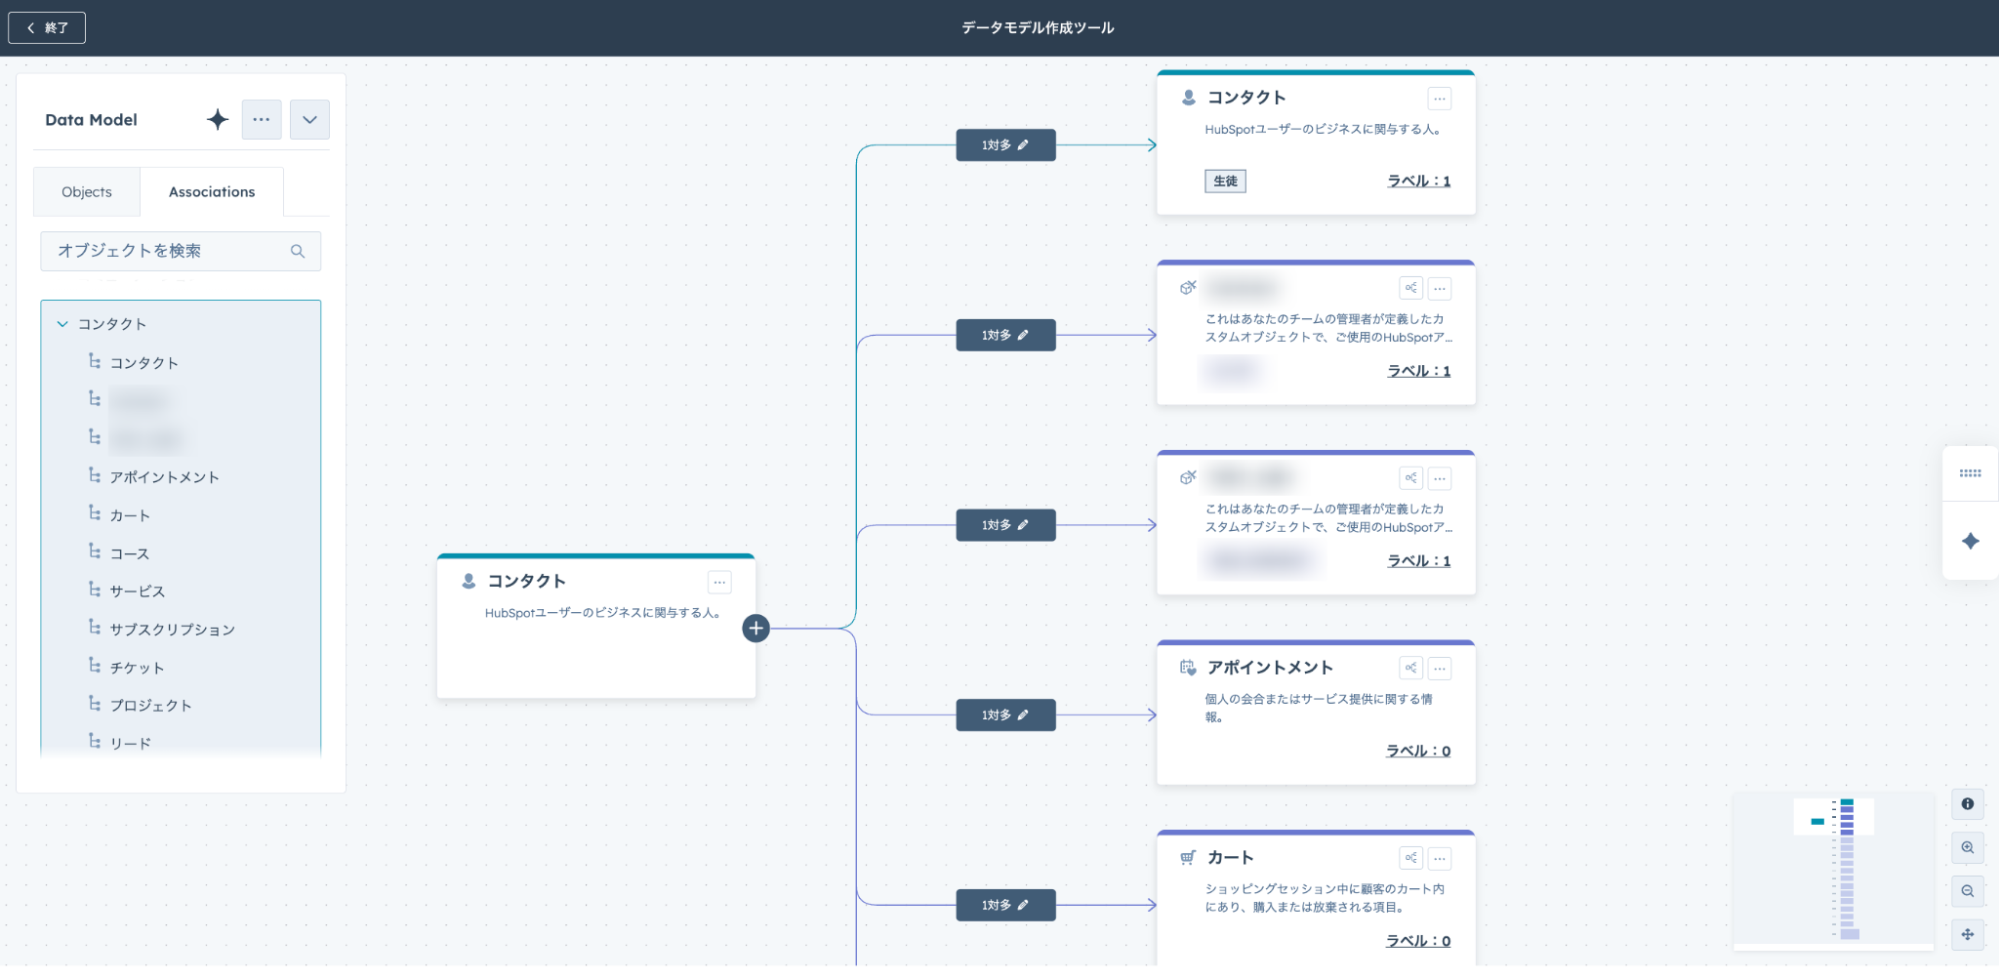Open the share icon on アポイントメント card
Viewport: 1999px width, 969px height.
(1410, 668)
